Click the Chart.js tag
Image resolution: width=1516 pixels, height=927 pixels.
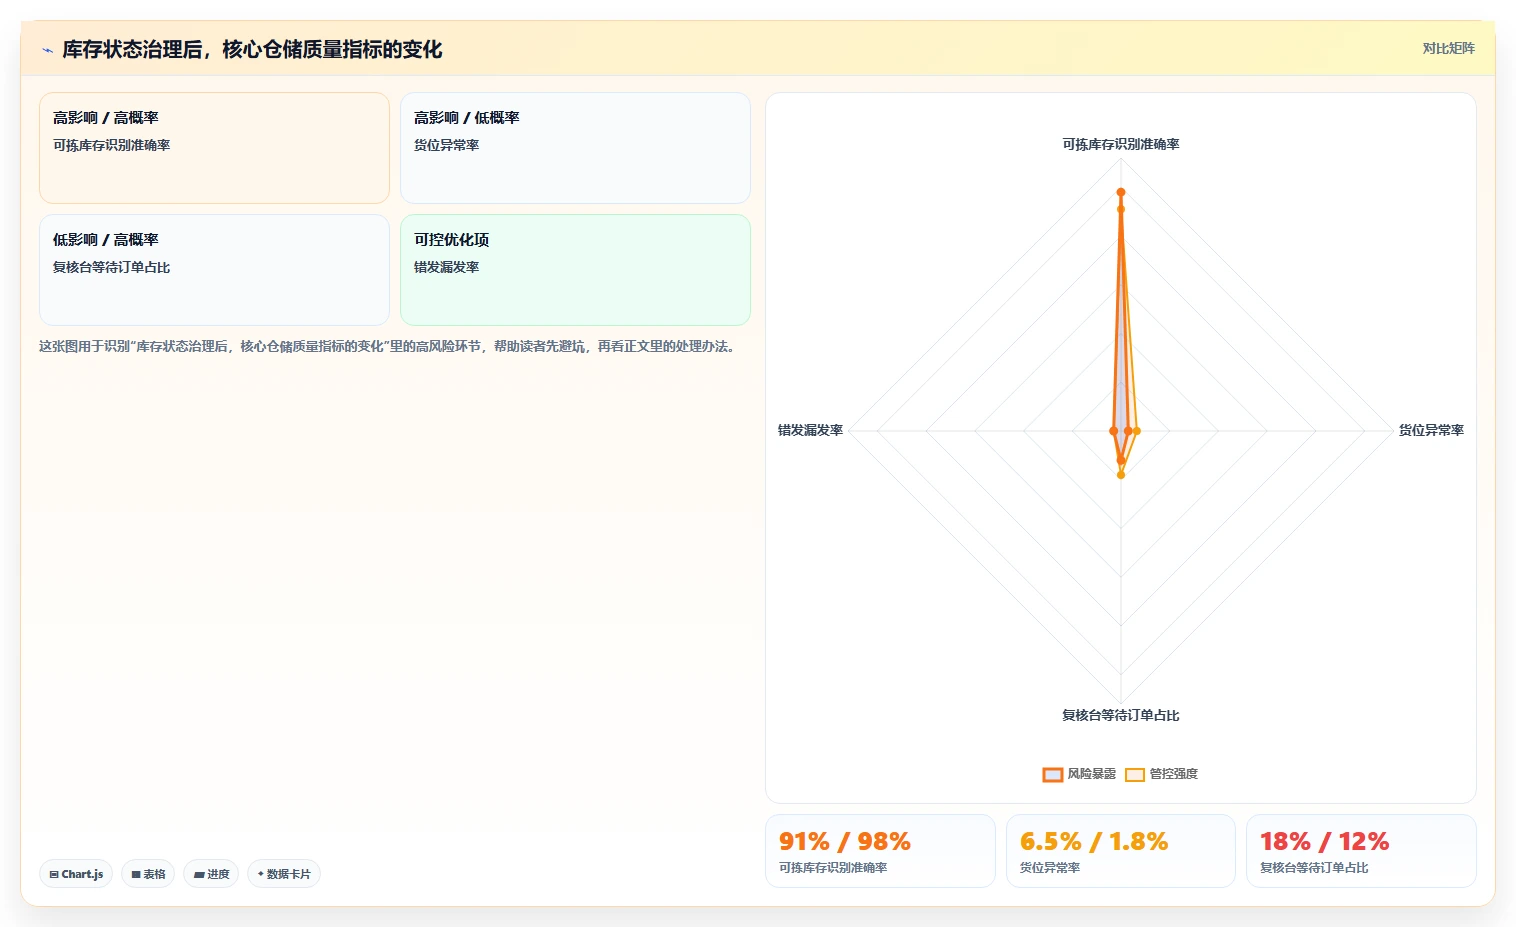pyautogui.click(x=76, y=874)
